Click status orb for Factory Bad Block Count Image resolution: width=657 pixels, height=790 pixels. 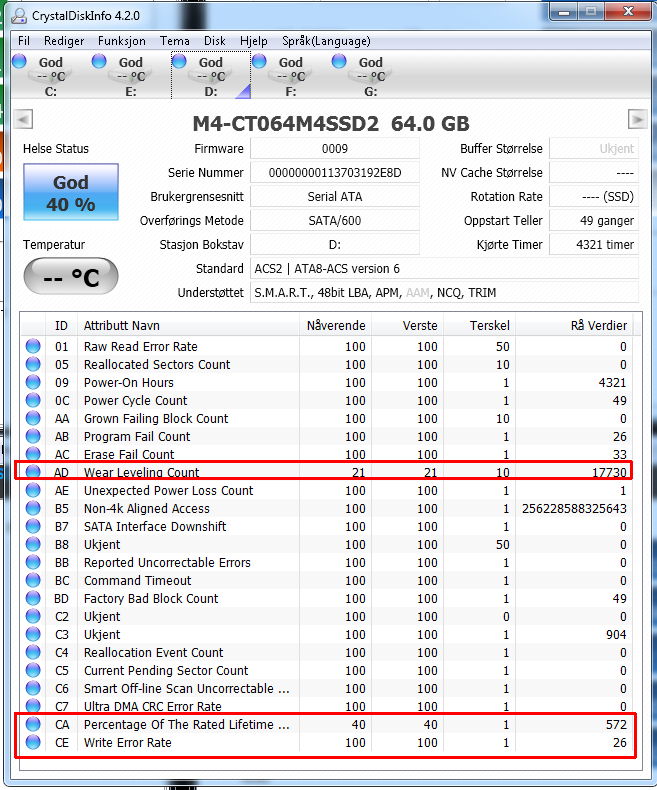tap(33, 599)
